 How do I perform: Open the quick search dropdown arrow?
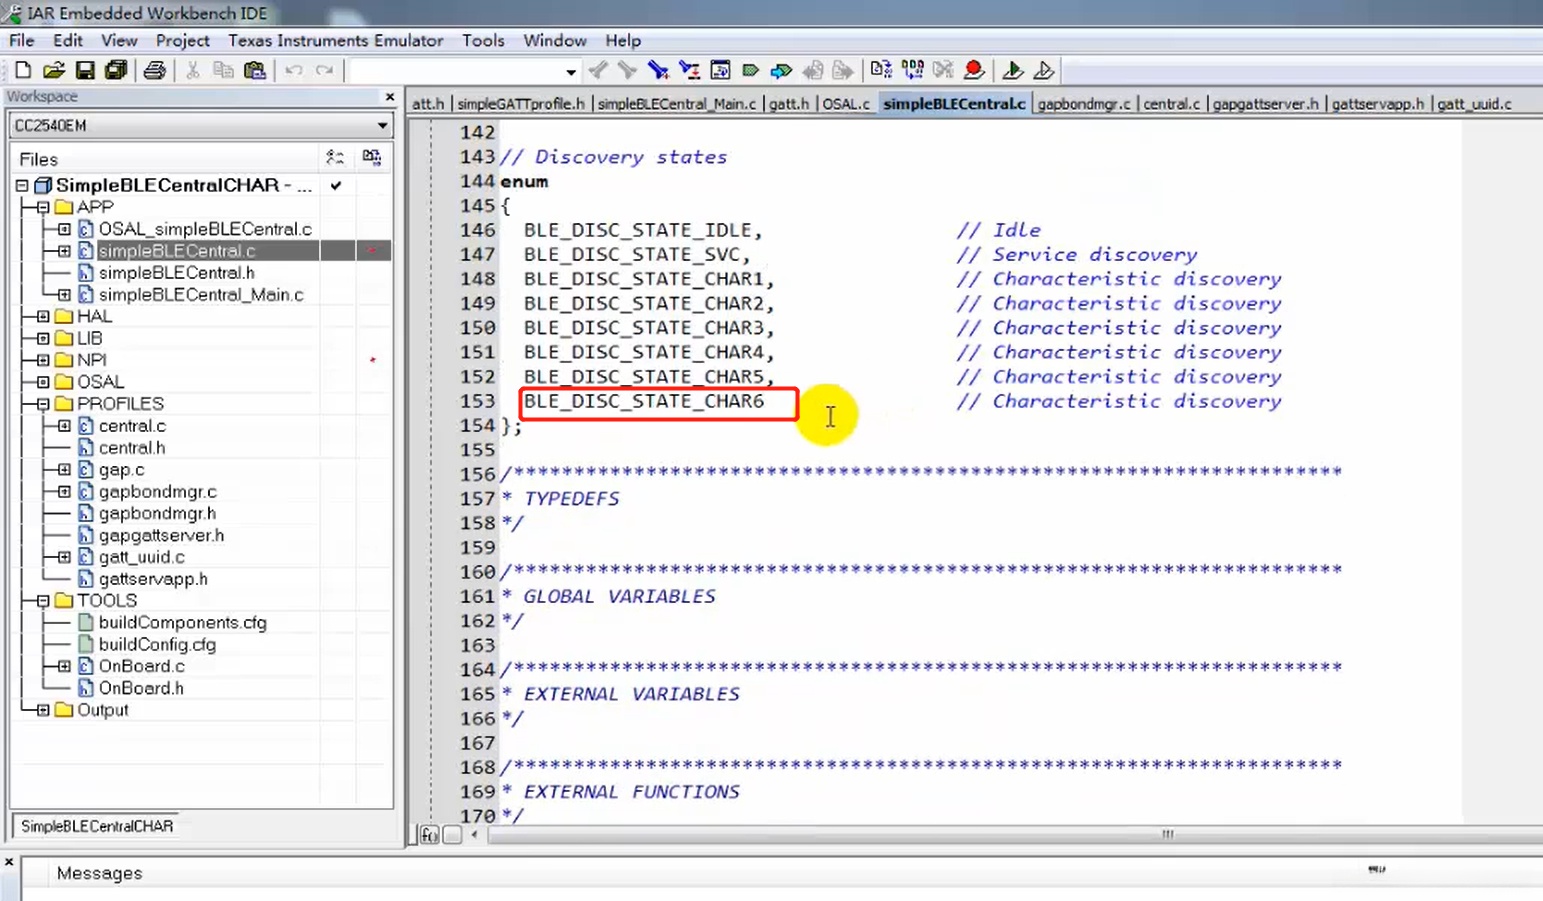click(x=570, y=72)
